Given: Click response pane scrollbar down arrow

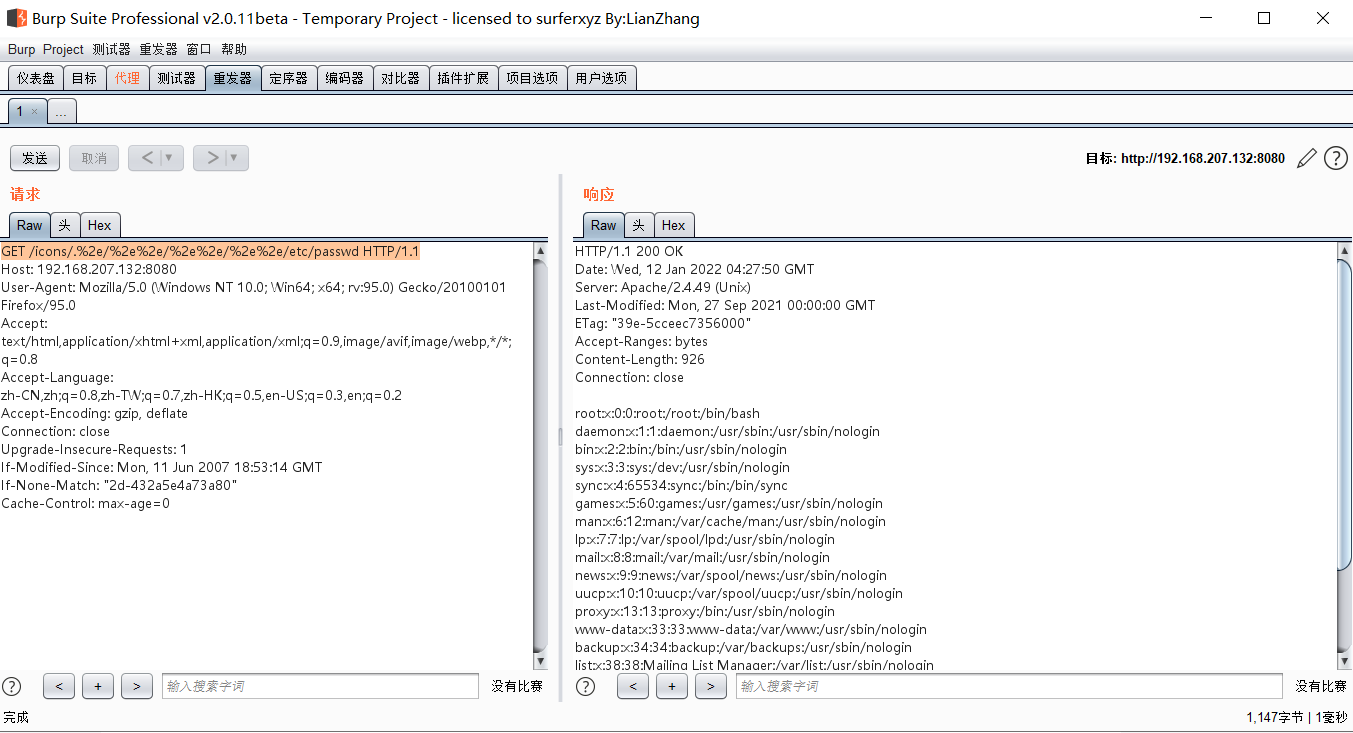Looking at the screenshot, I should 1344,661.
